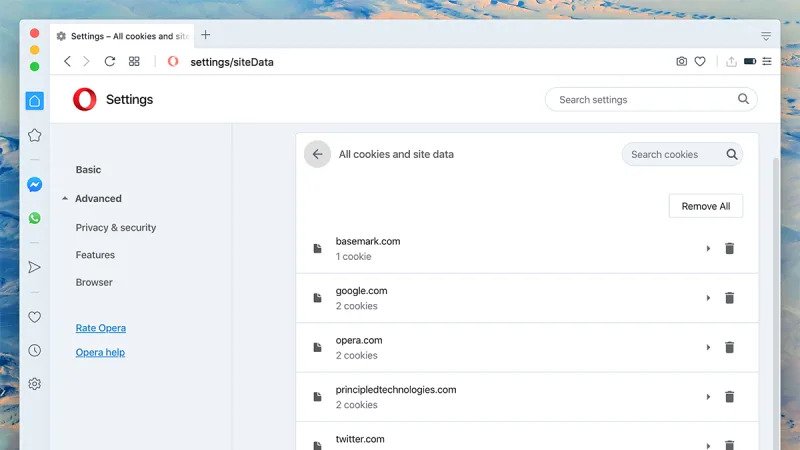Click the back arrow beside All cookies
This screenshot has height=450, width=800.
(317, 154)
